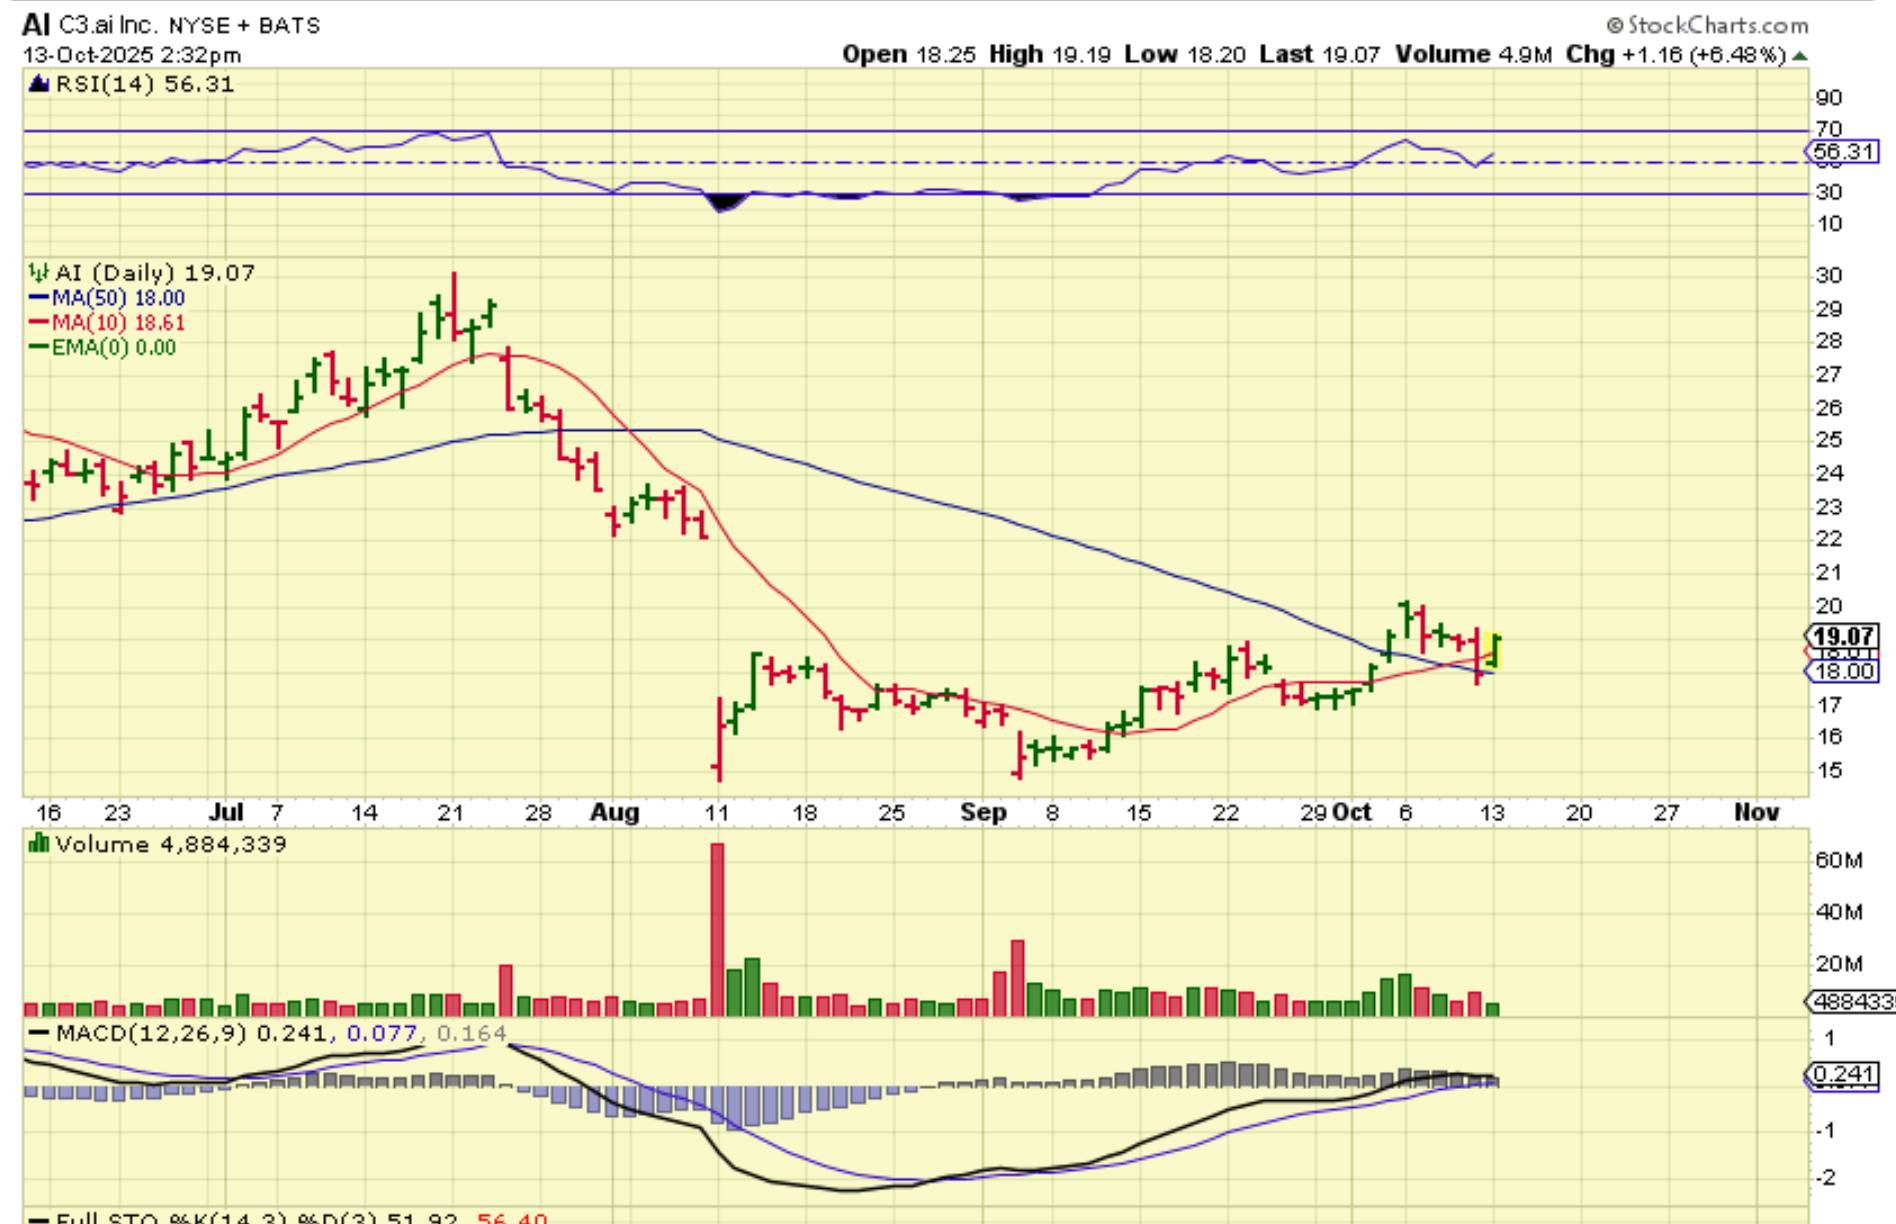This screenshot has width=1896, height=1224.
Task: Click the 10 level label on RSI axis
Action: coord(1829,224)
